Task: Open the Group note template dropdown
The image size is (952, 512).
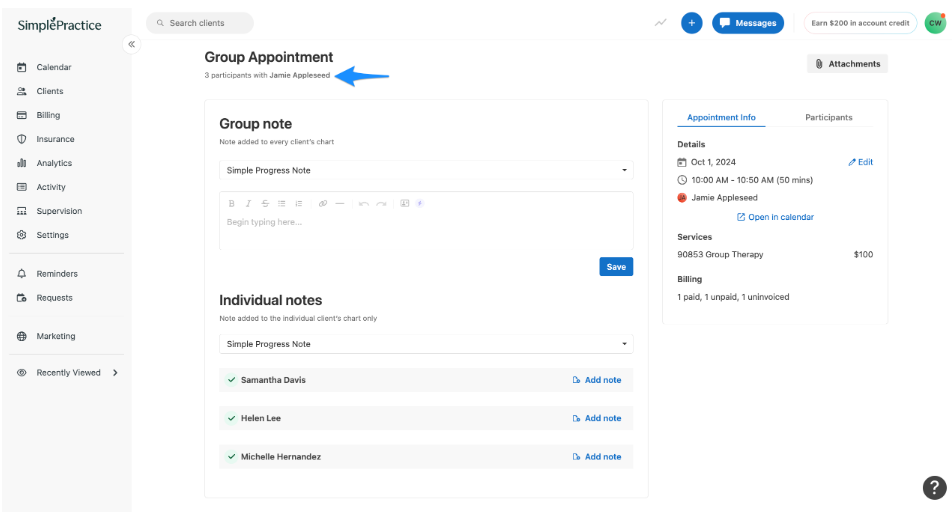Action: [x=426, y=170]
